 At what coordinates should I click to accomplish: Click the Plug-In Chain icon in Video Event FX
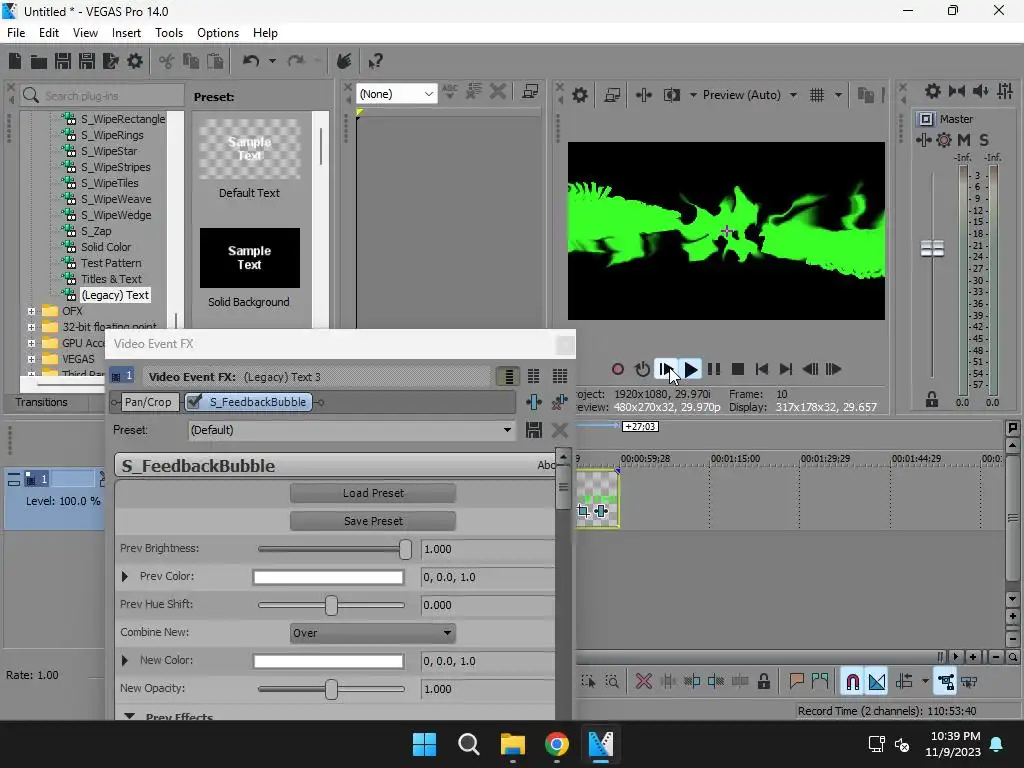pyautogui.click(x=534, y=402)
